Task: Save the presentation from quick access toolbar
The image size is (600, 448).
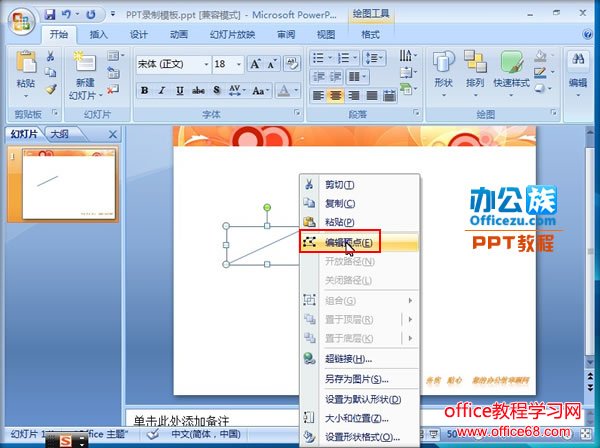Action: 50,15
